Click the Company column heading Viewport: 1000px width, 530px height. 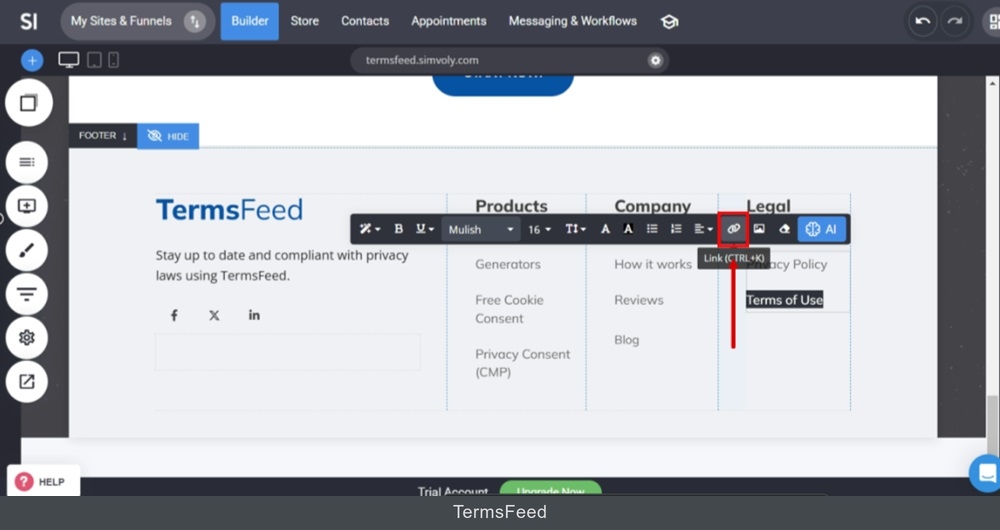coord(652,205)
